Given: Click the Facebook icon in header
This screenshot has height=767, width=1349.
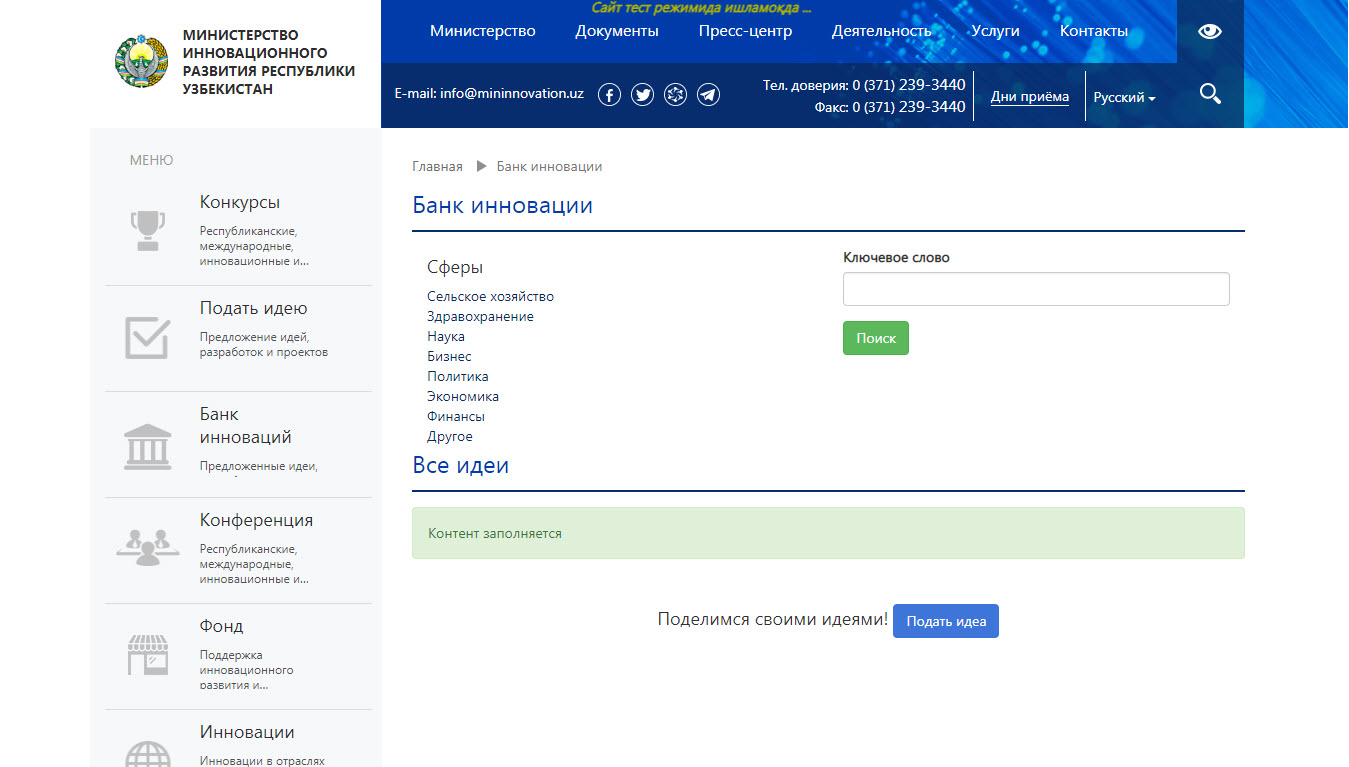Looking at the screenshot, I should click(x=610, y=95).
